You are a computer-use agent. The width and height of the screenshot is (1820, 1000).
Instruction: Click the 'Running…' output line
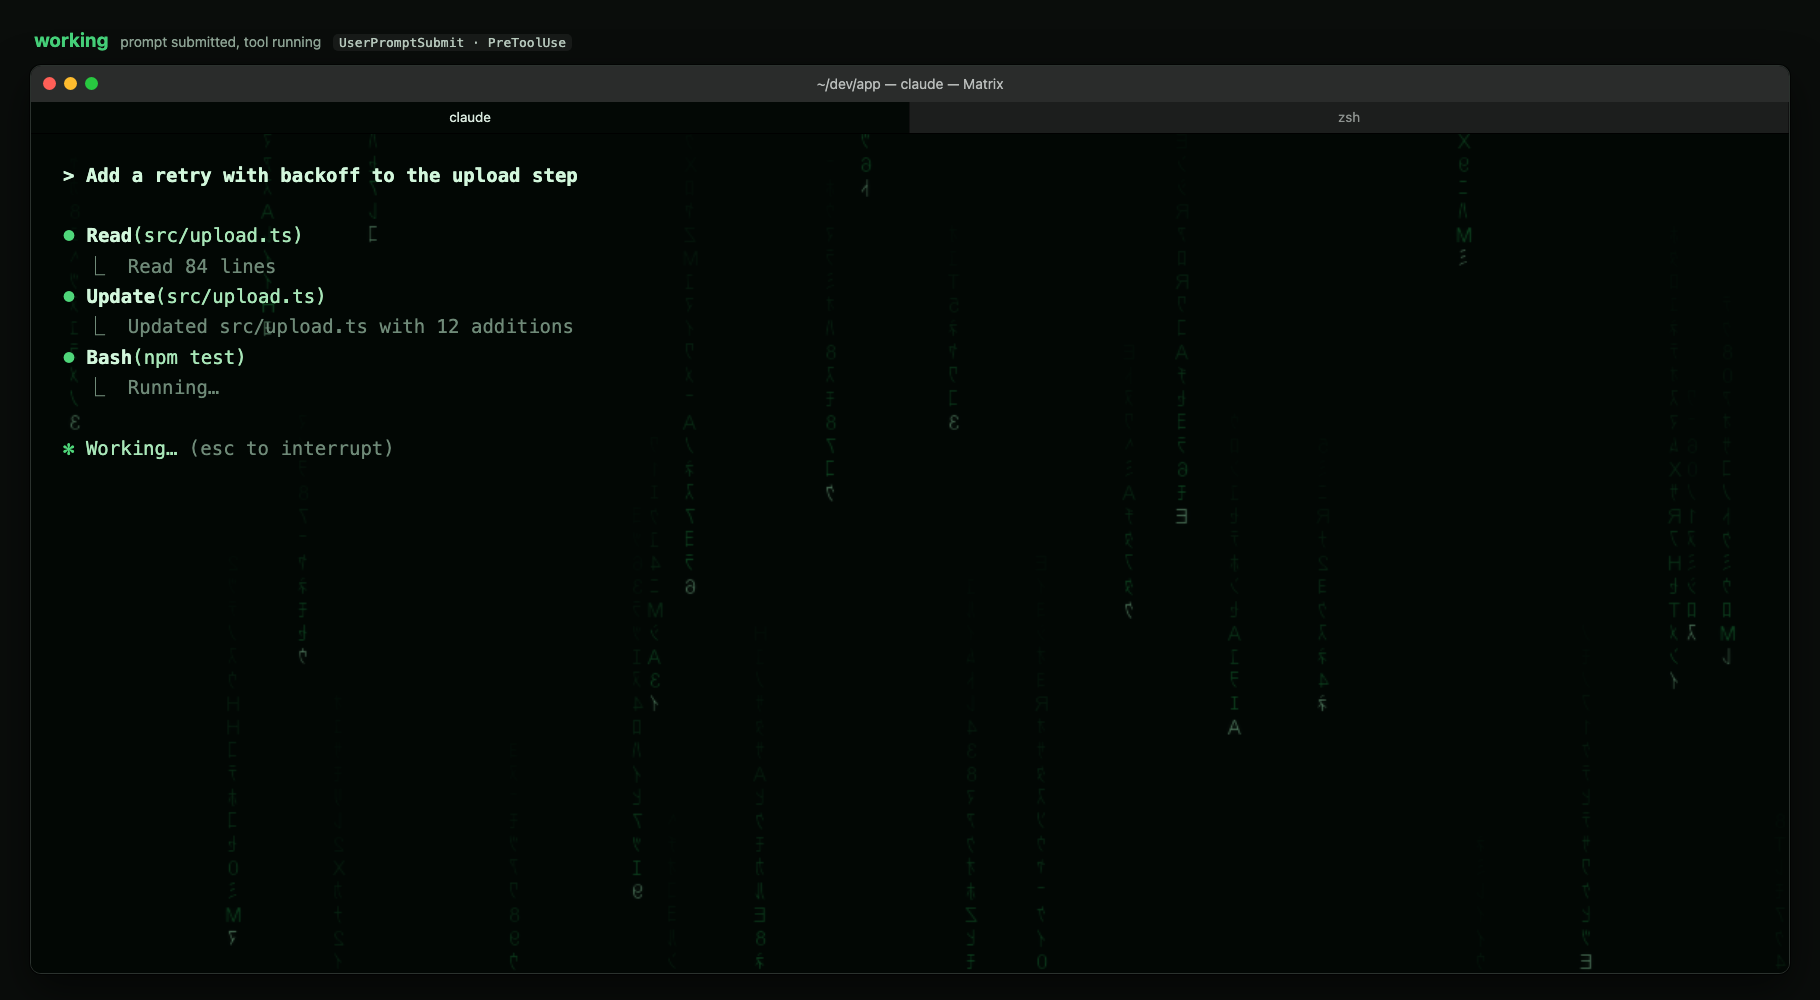click(x=173, y=387)
